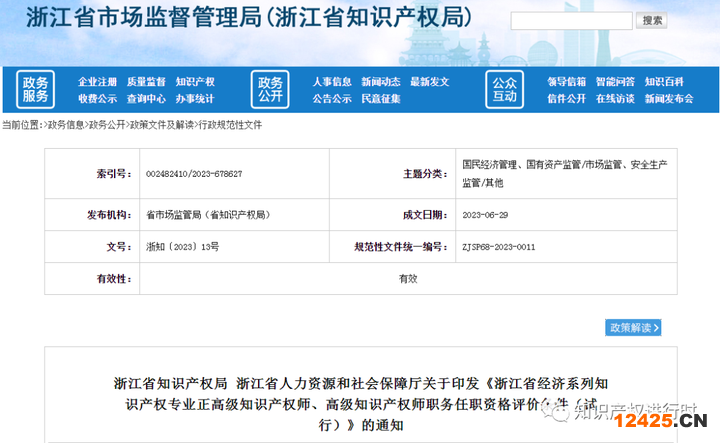720x443 pixels.
Task: Click inside the search text field
Action: 571,21
